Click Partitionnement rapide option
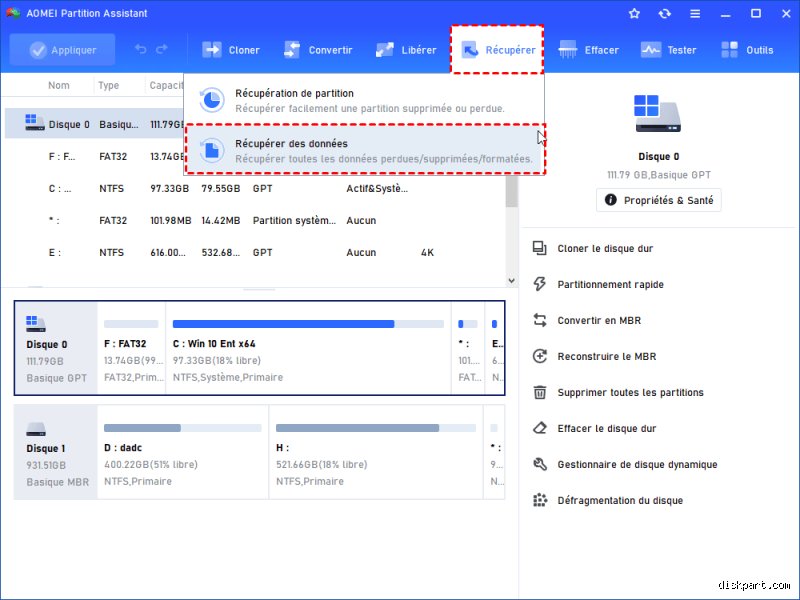This screenshot has height=600, width=800. tap(610, 285)
